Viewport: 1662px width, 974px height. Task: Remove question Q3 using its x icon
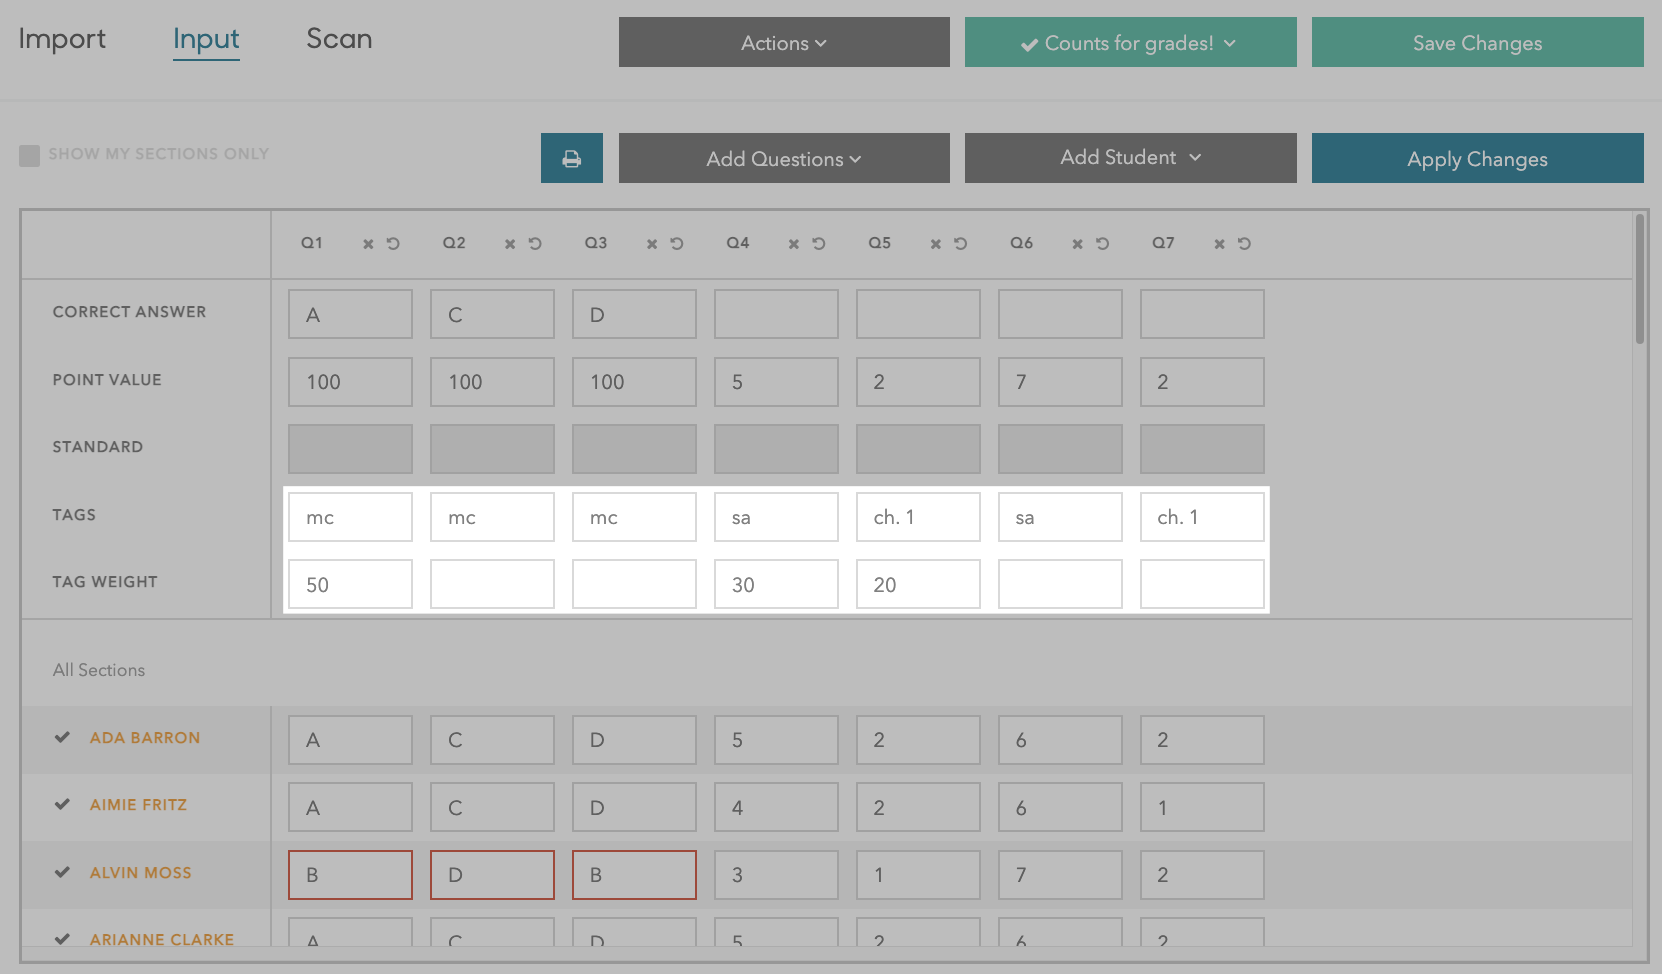click(652, 244)
